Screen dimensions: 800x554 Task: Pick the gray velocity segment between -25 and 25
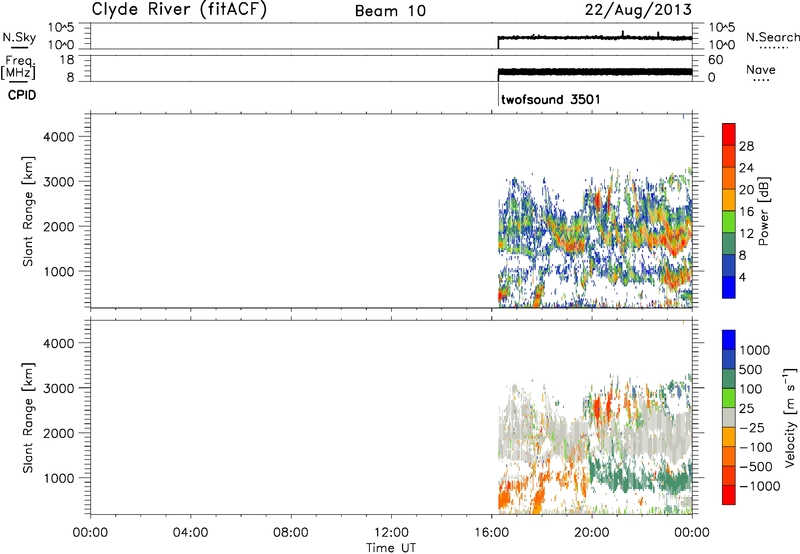729,417
